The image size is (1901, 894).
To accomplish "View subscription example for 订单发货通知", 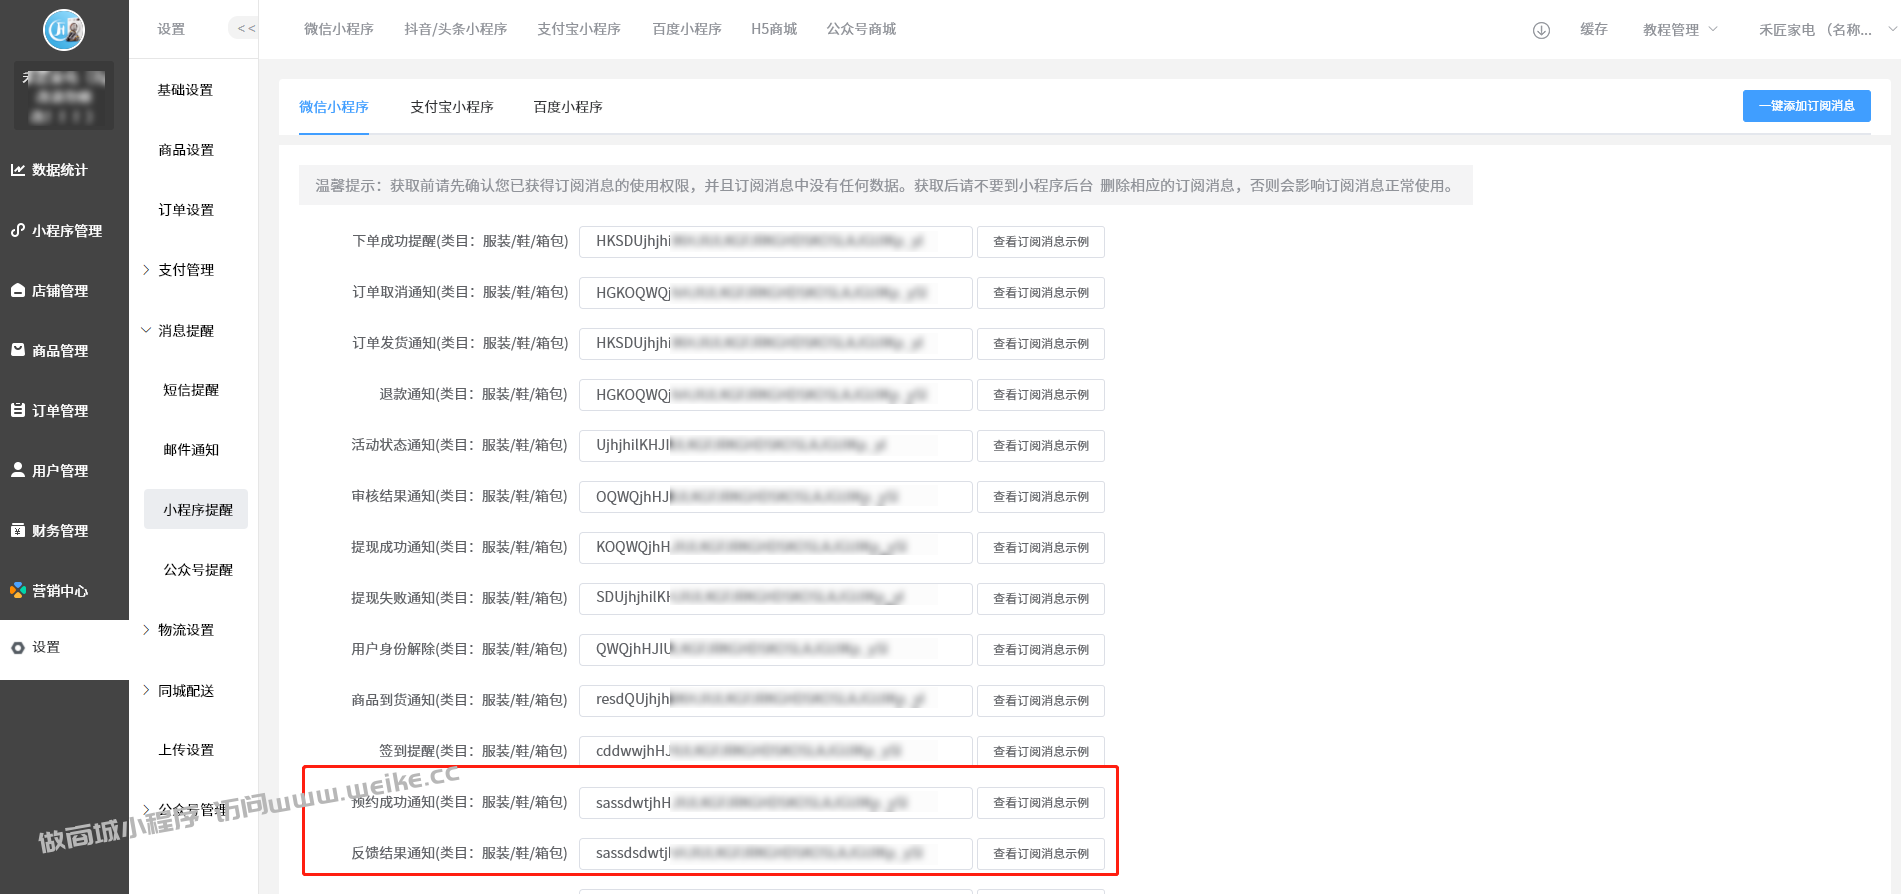I will click(x=1040, y=344).
